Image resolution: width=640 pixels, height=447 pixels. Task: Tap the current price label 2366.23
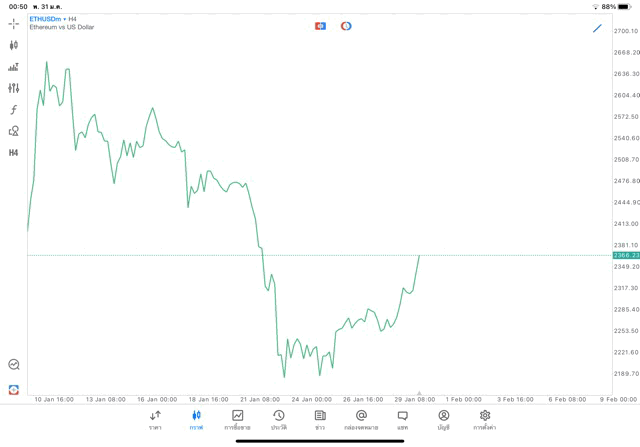click(626, 256)
